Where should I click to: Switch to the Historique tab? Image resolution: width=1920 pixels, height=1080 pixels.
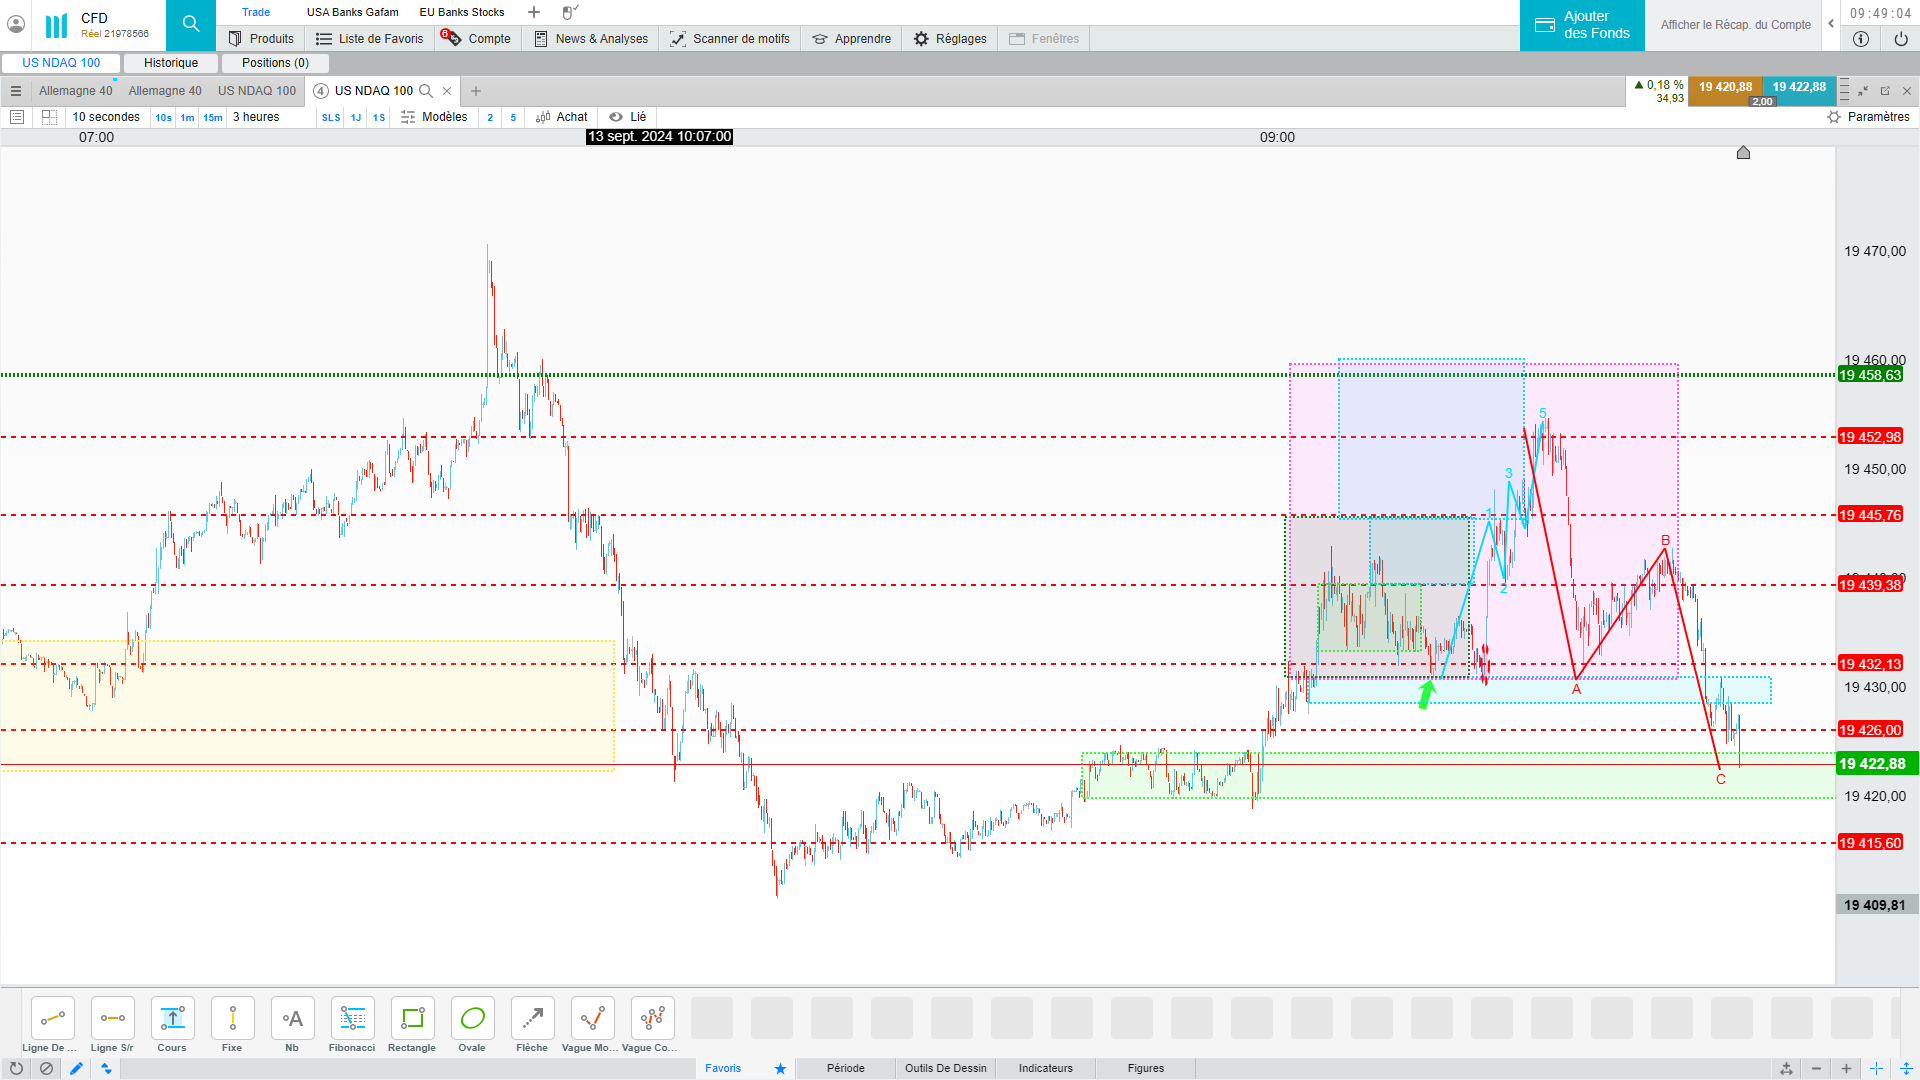[171, 63]
